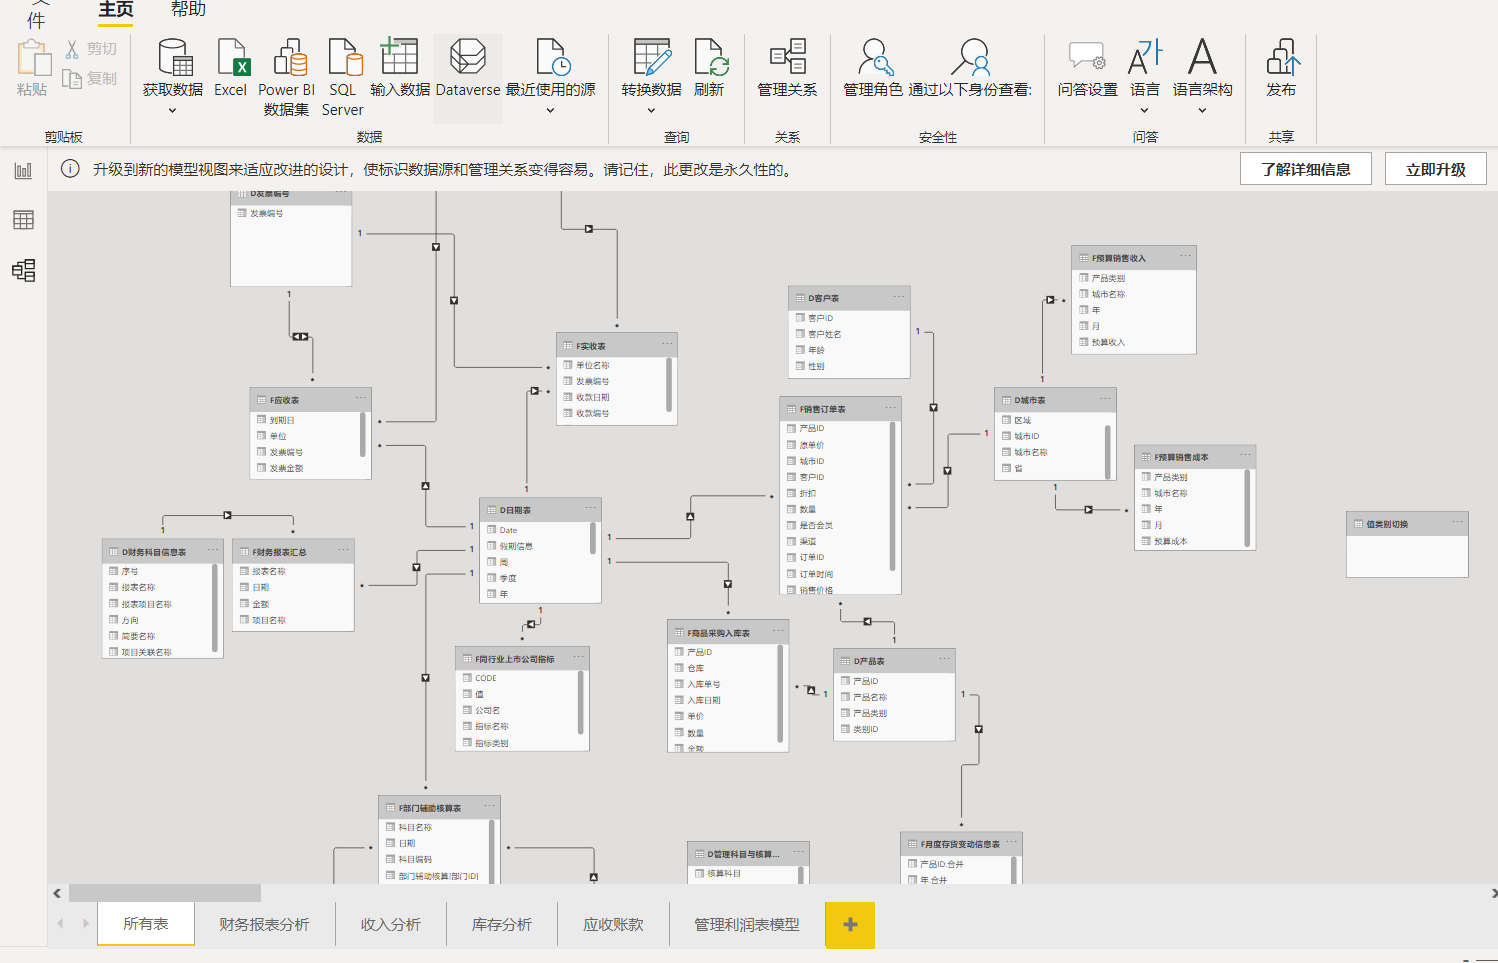Select F预算销售成本 table header
This screenshot has width=1498, height=963.
(1195, 456)
